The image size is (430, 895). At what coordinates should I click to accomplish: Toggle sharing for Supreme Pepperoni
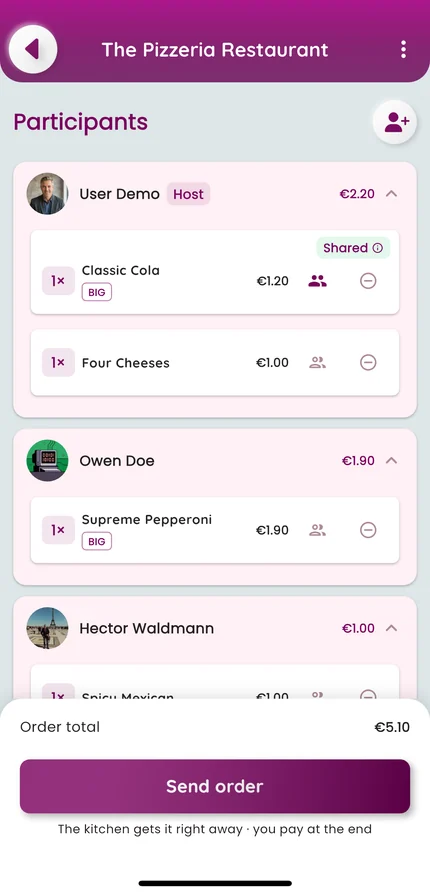318,530
